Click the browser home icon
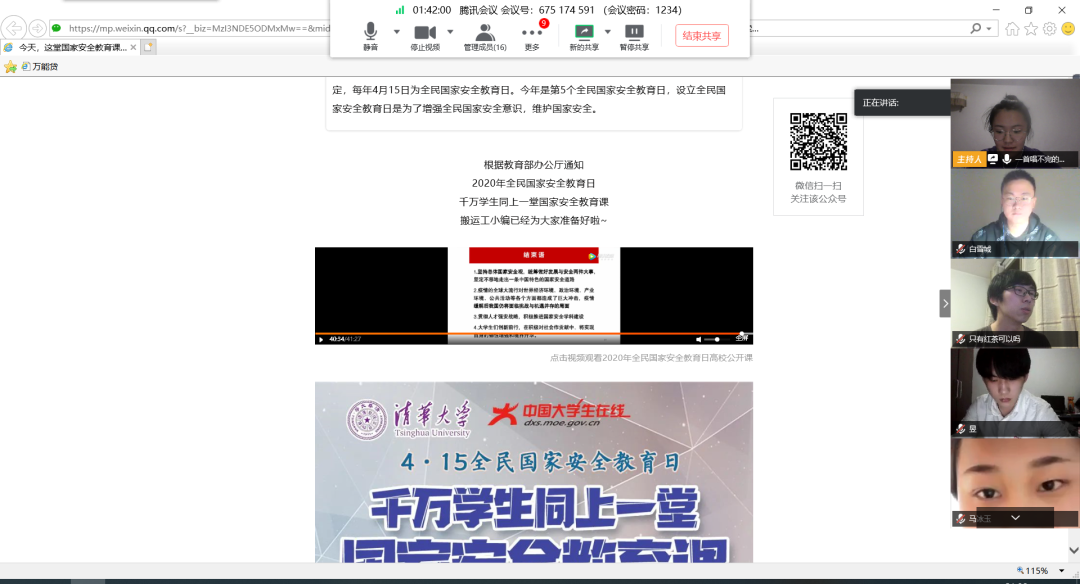Viewport: 1080px width, 584px height. click(1012, 28)
